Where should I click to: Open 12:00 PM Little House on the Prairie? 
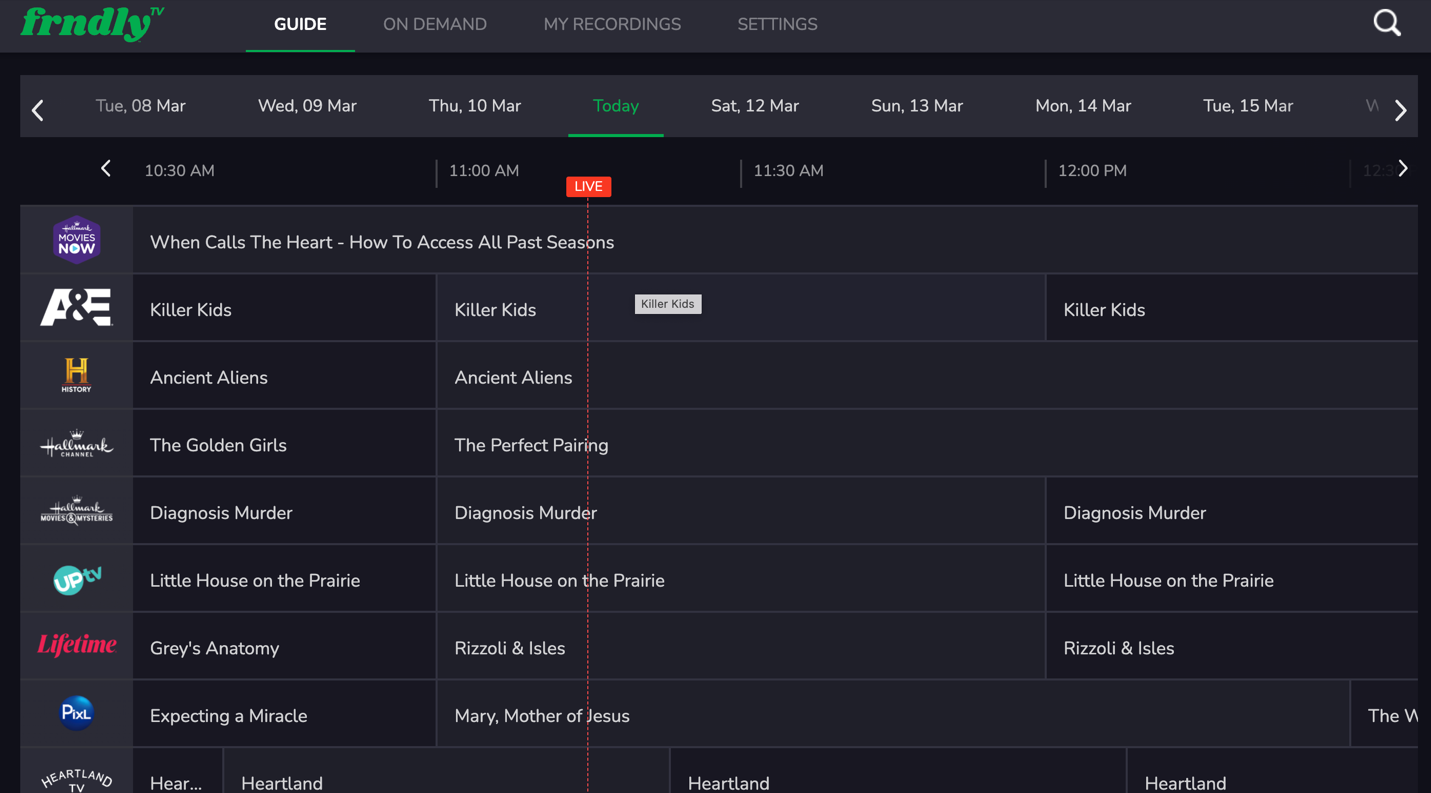(1232, 580)
